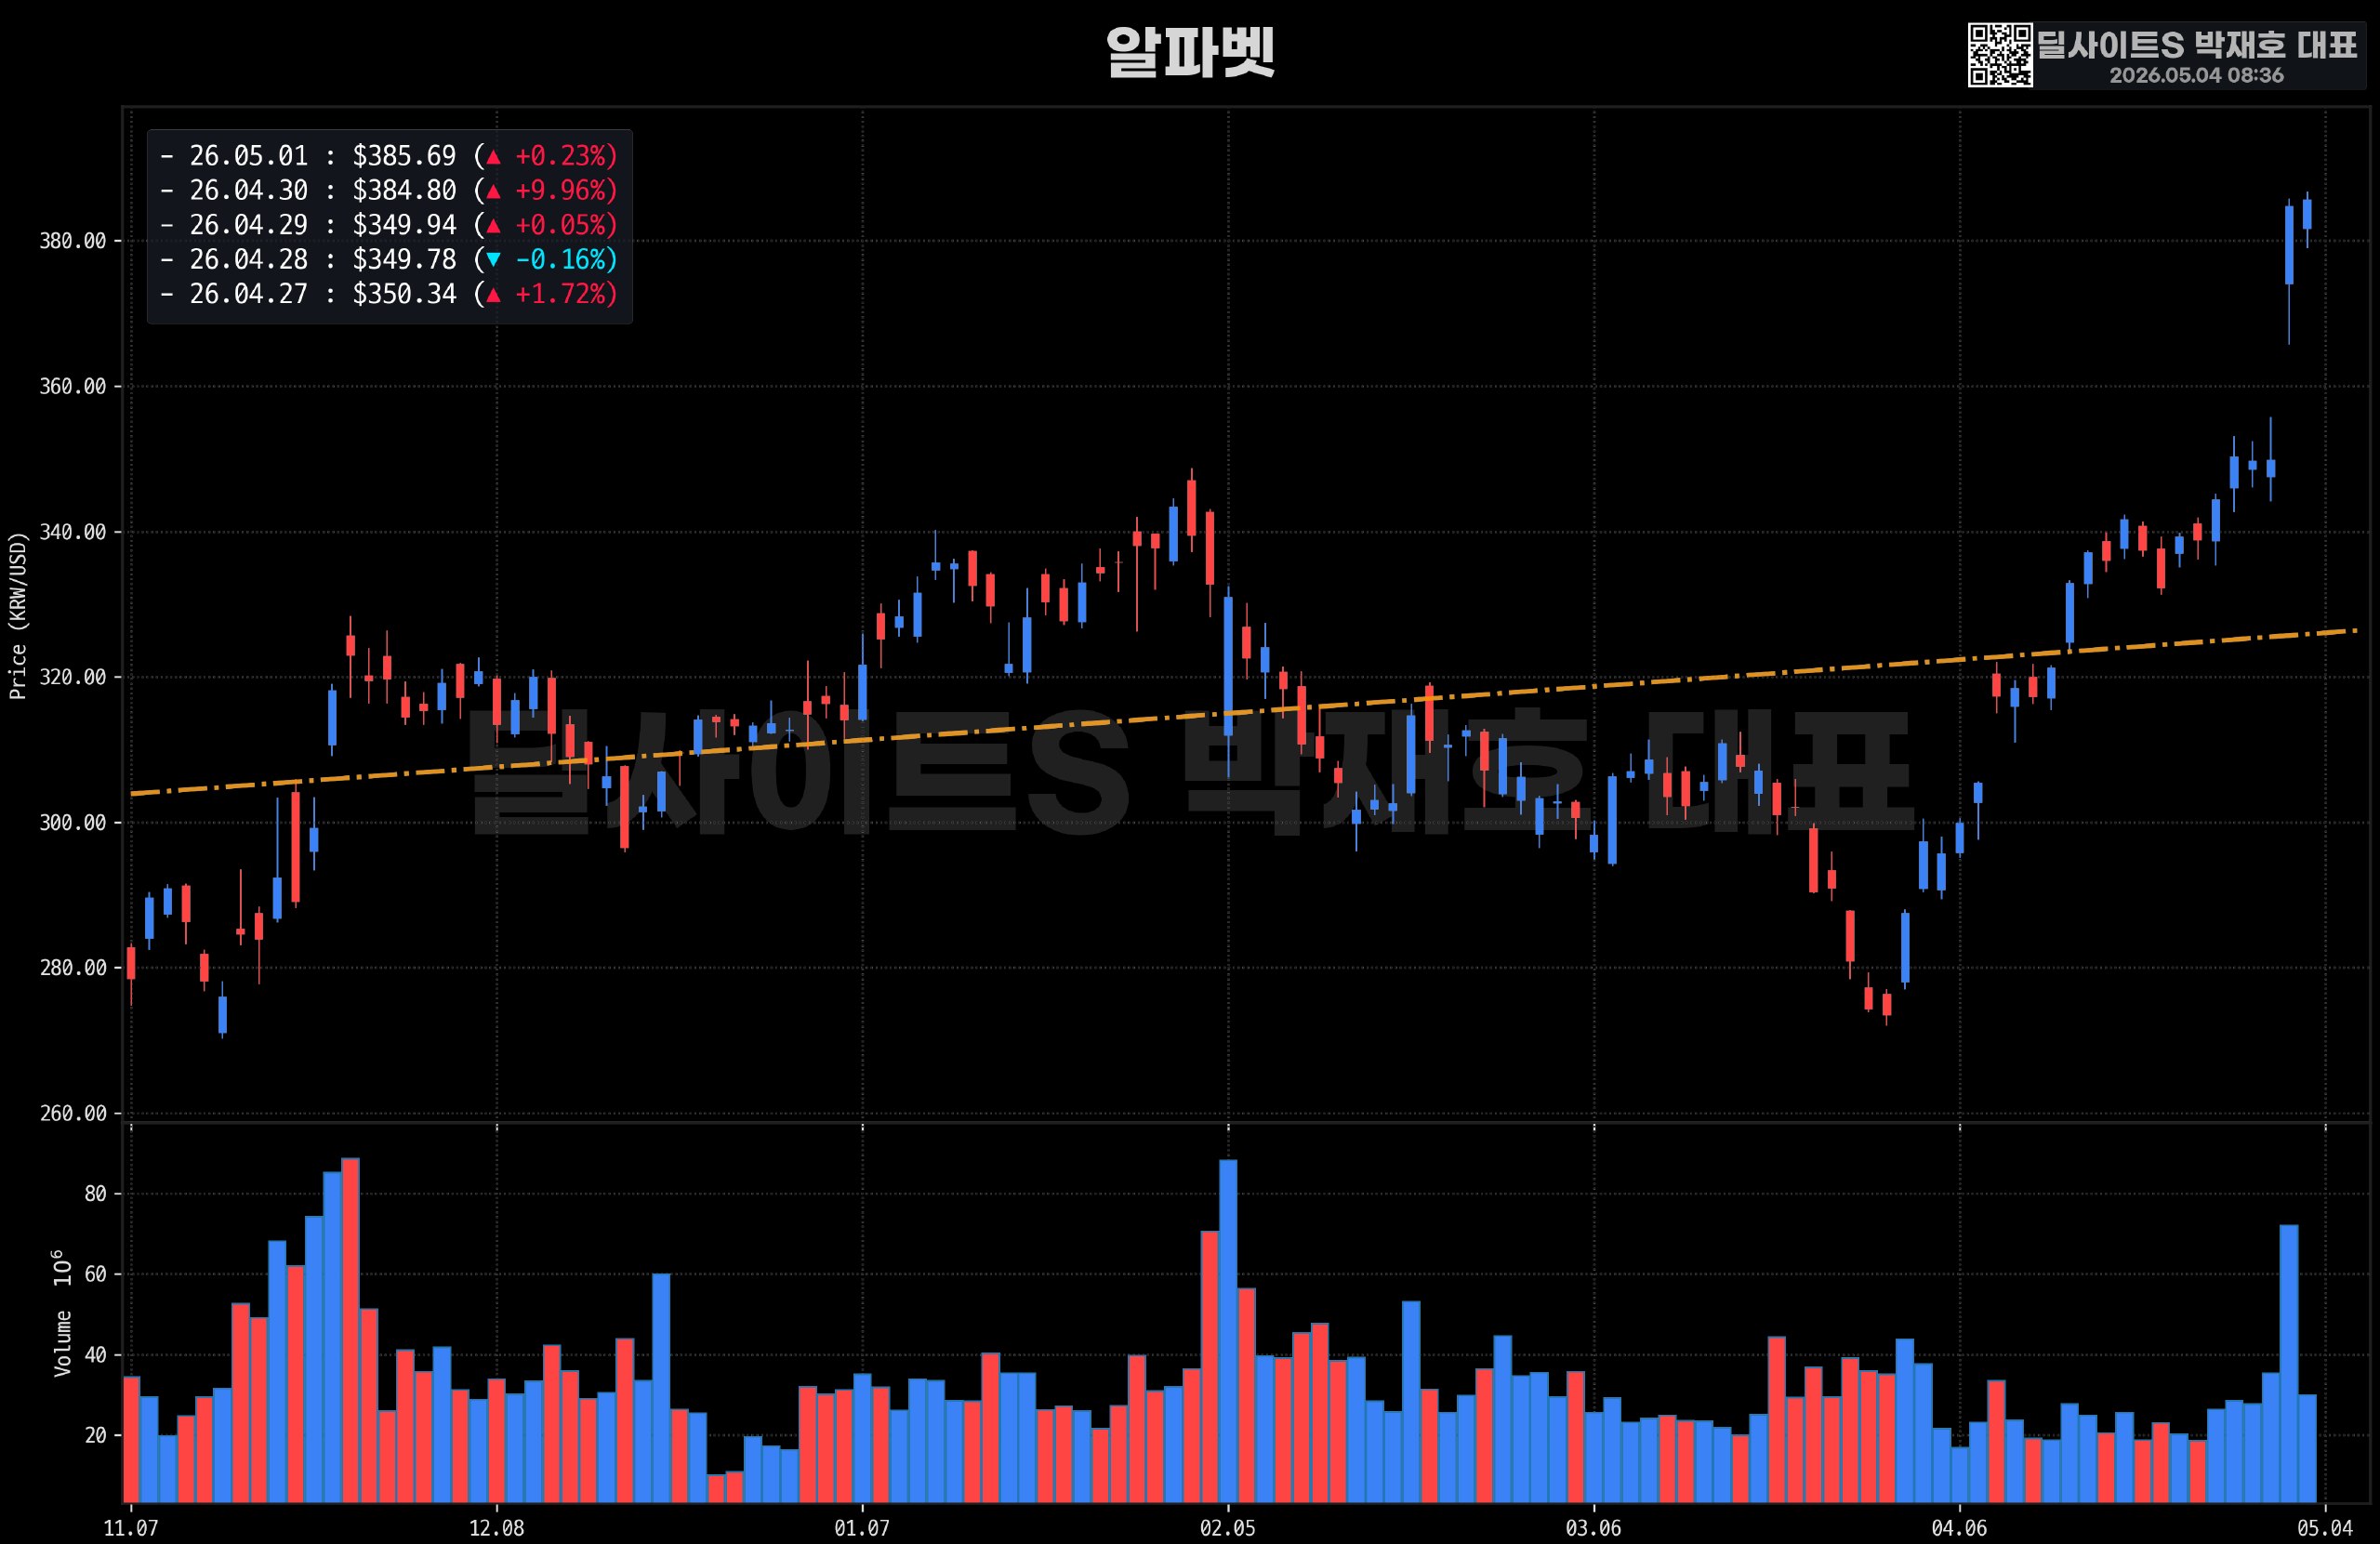Click the volume axis label 40
This screenshot has width=2380, height=1544.
point(95,1355)
